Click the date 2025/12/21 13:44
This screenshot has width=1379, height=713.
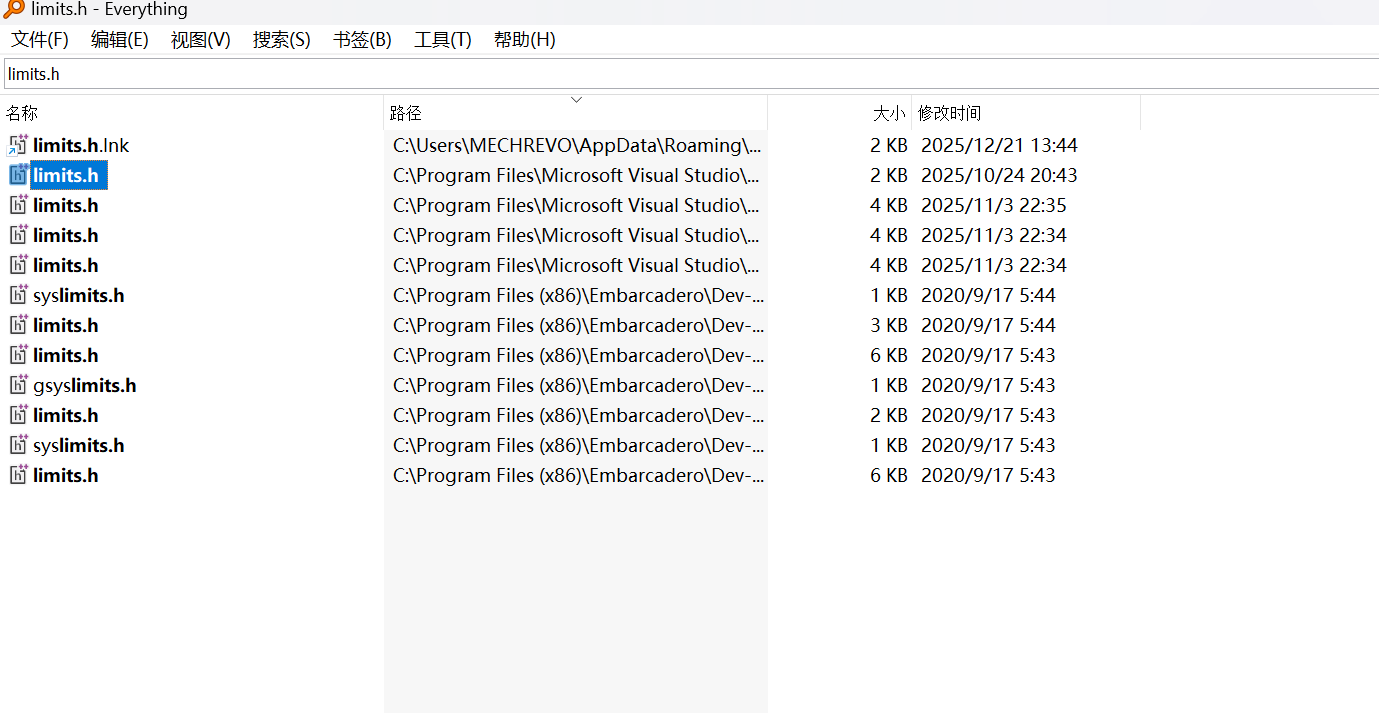pyautogui.click(x=999, y=145)
